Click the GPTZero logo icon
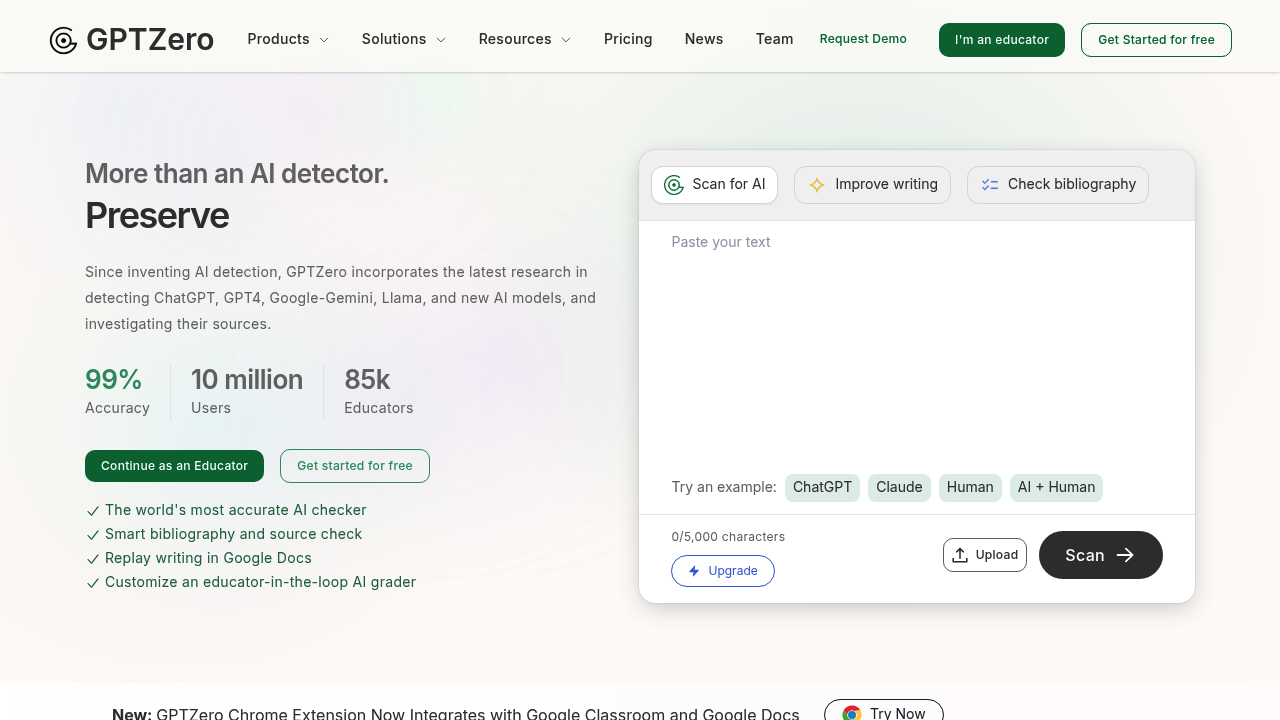This screenshot has width=1280, height=720. pyautogui.click(x=62, y=40)
